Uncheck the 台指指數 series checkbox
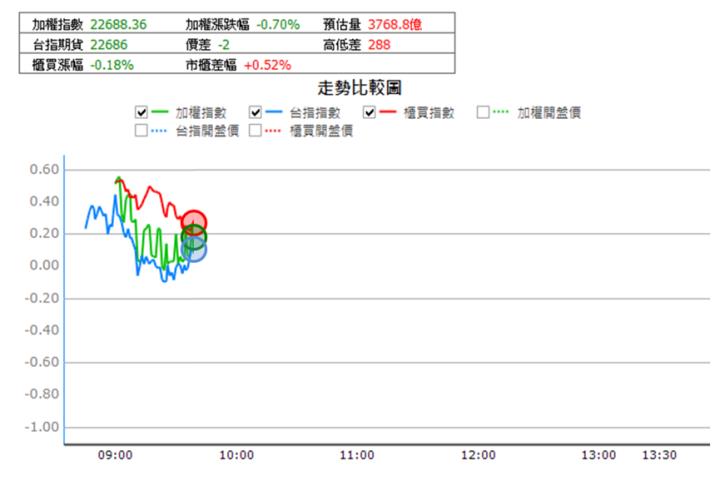Screen dimensions: 720x480 [x=255, y=112]
